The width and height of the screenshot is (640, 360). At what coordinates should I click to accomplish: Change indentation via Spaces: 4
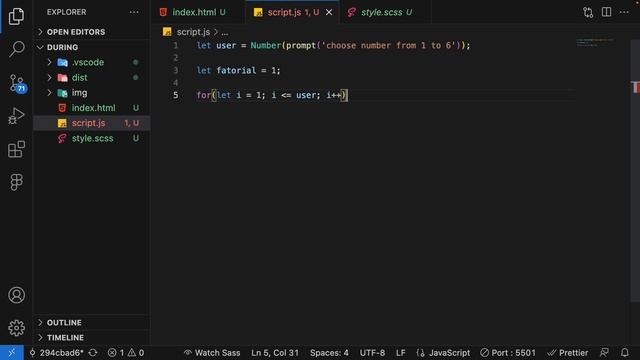329,353
